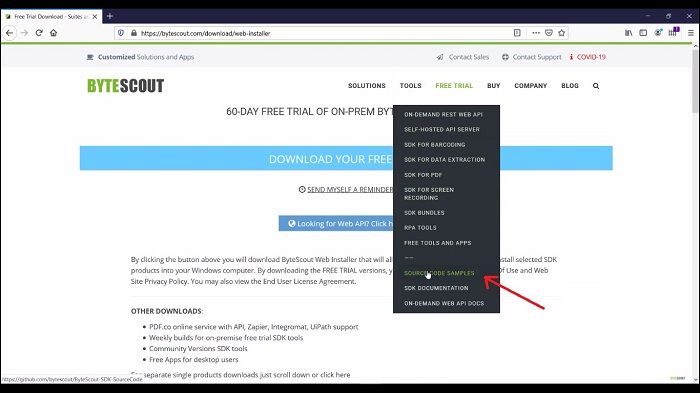The height and width of the screenshot is (393, 700).
Task: Open the COMPANY menu
Action: 530,86
